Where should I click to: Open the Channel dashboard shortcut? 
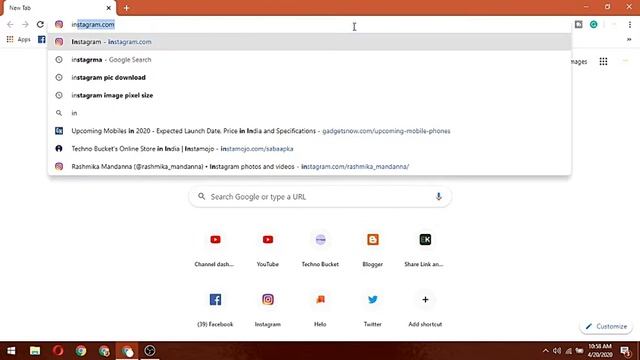[x=215, y=250]
